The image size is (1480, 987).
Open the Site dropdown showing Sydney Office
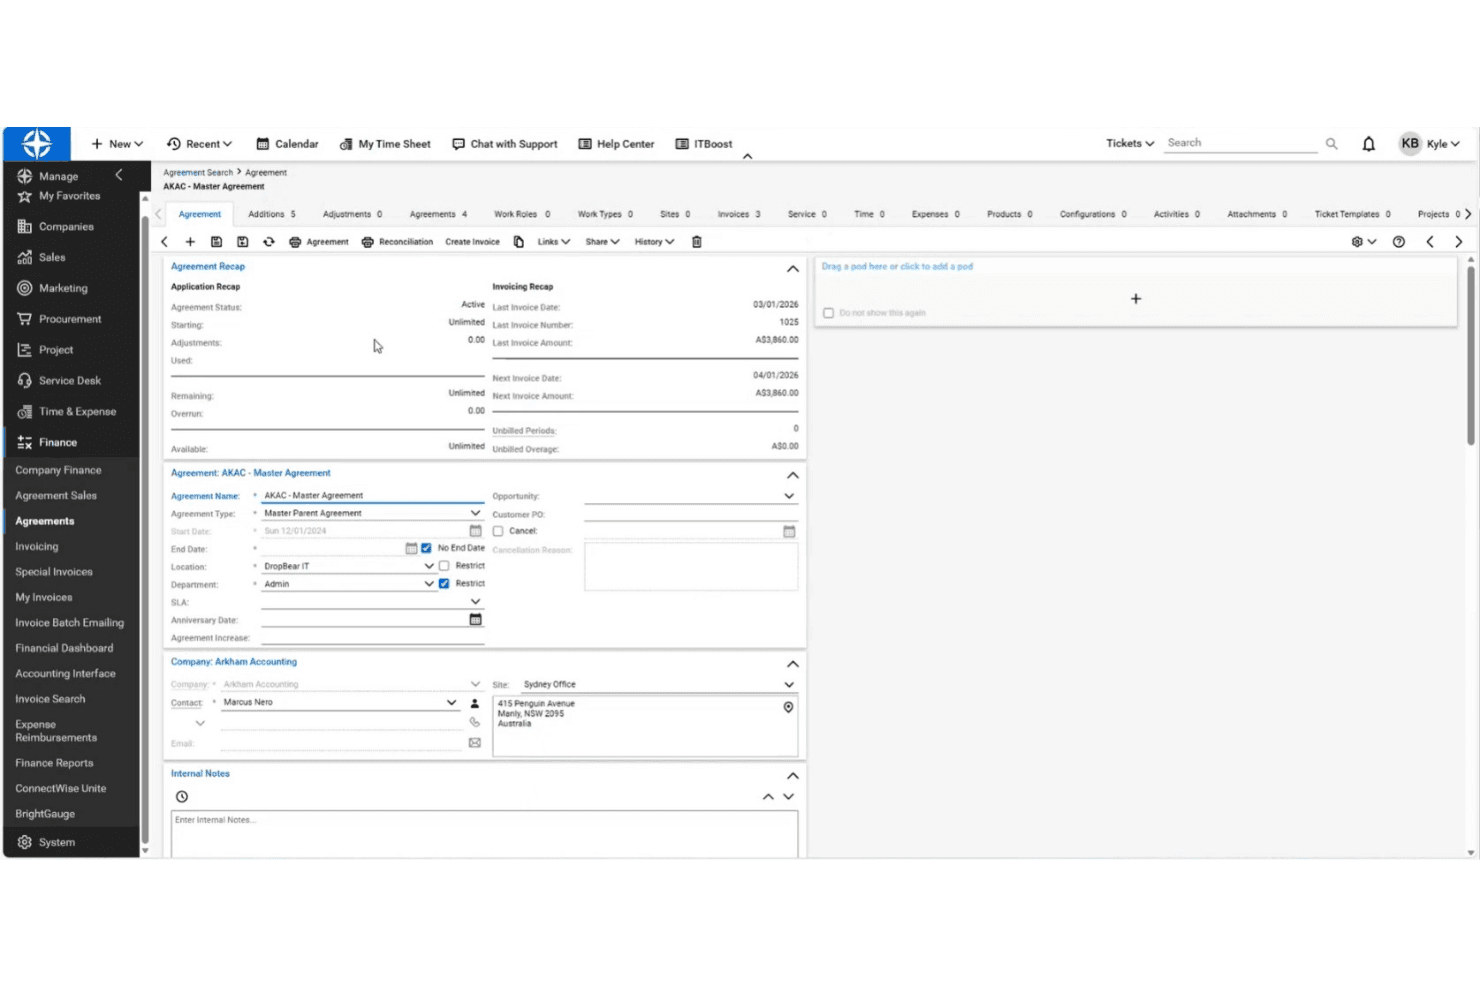[789, 685]
